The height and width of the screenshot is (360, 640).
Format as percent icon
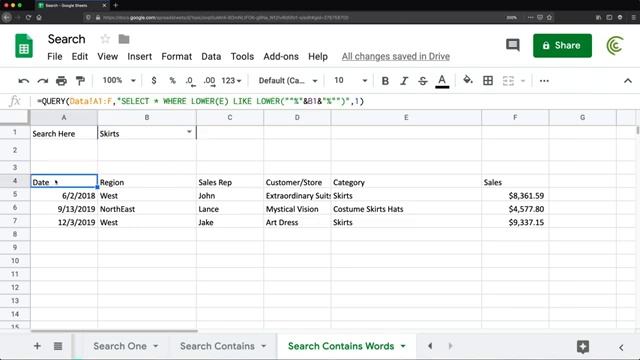click(x=172, y=81)
